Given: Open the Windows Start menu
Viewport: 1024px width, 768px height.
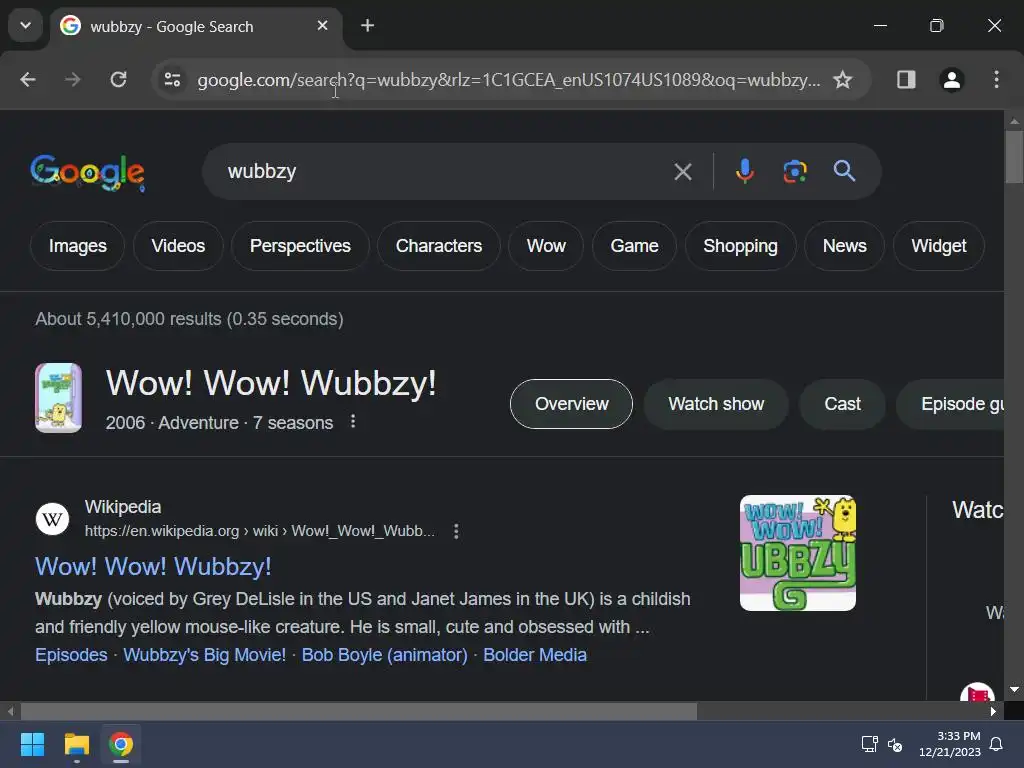Looking at the screenshot, I should (x=32, y=744).
